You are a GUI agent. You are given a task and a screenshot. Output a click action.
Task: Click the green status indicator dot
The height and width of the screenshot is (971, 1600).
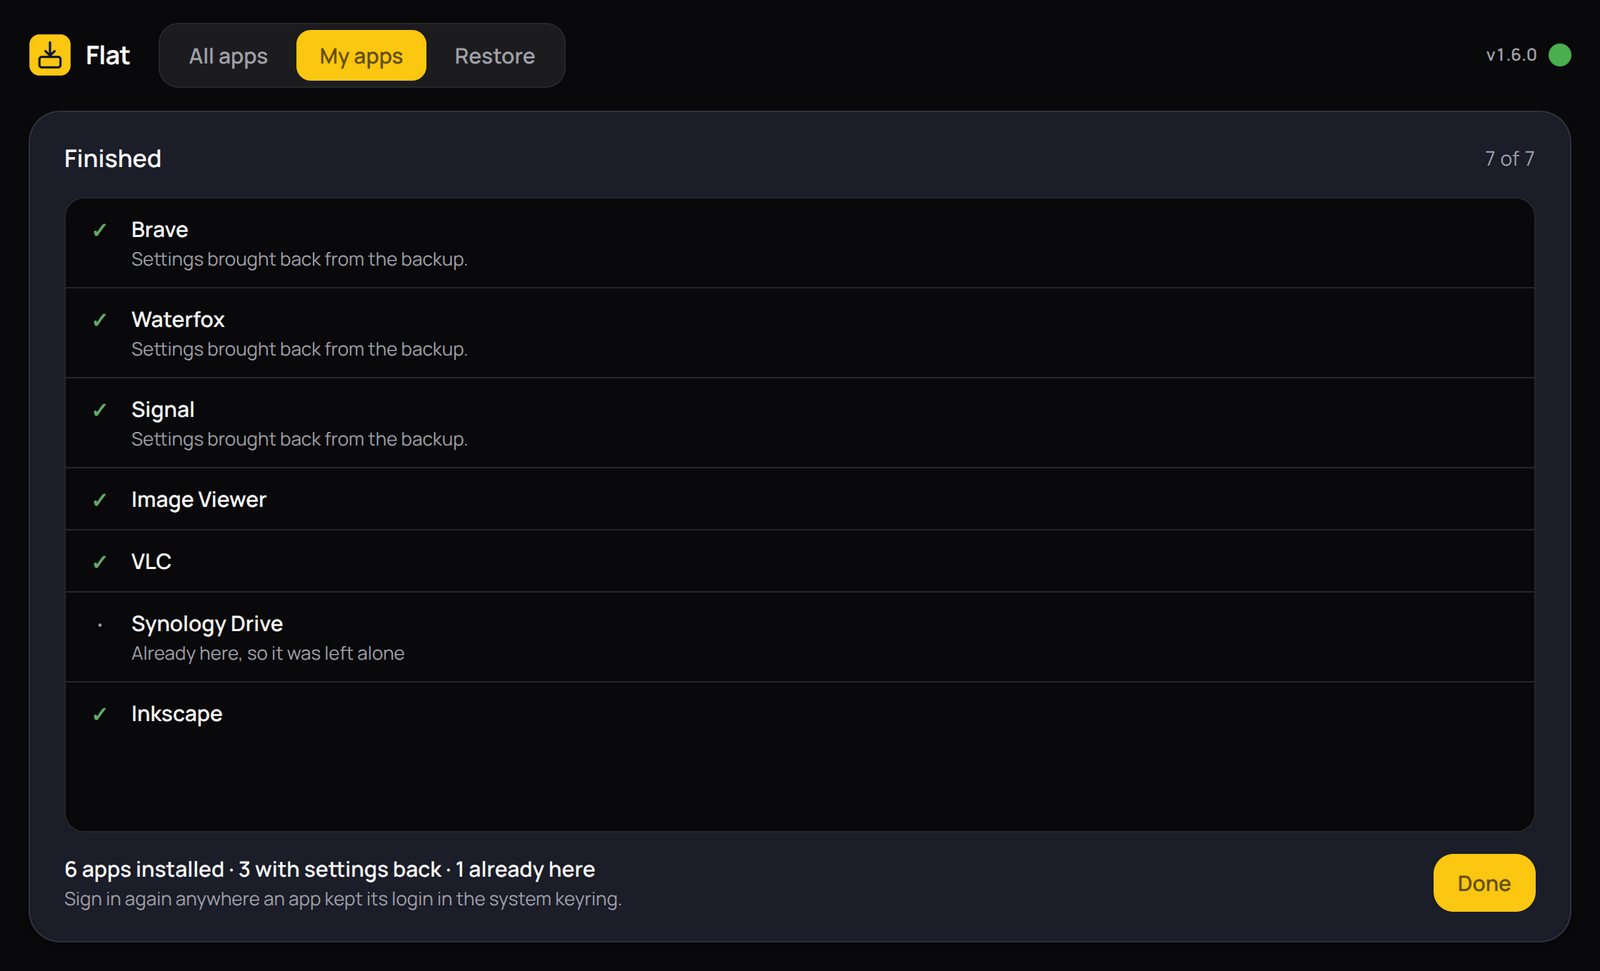point(1559,55)
